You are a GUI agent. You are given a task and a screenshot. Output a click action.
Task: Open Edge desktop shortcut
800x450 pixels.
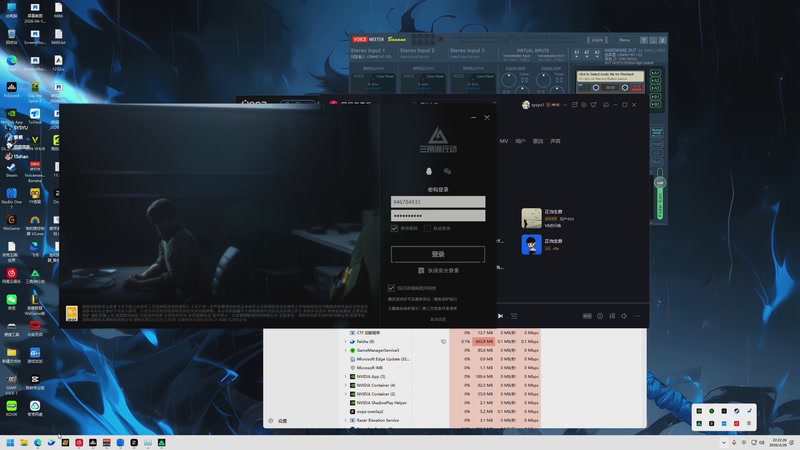pyautogui.click(x=11, y=63)
